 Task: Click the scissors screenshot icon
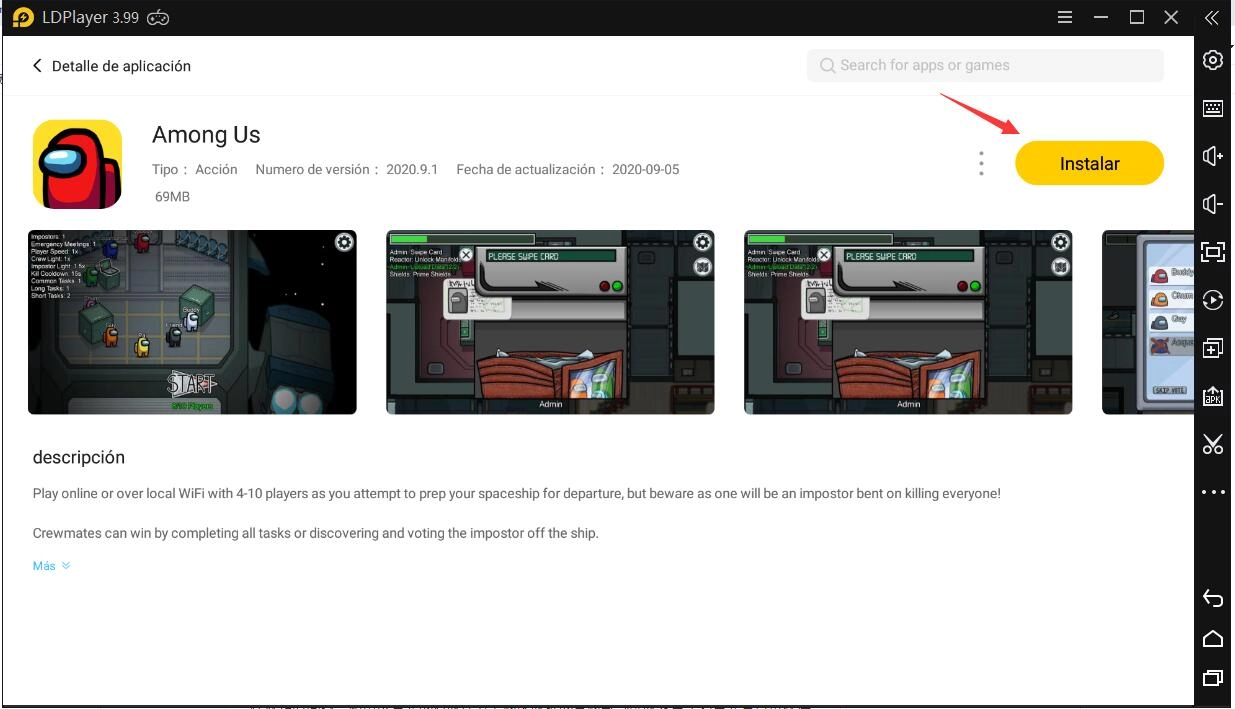(1213, 444)
